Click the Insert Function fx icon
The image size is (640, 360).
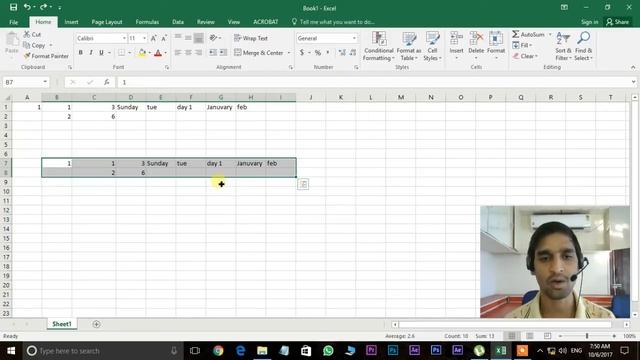[106, 82]
